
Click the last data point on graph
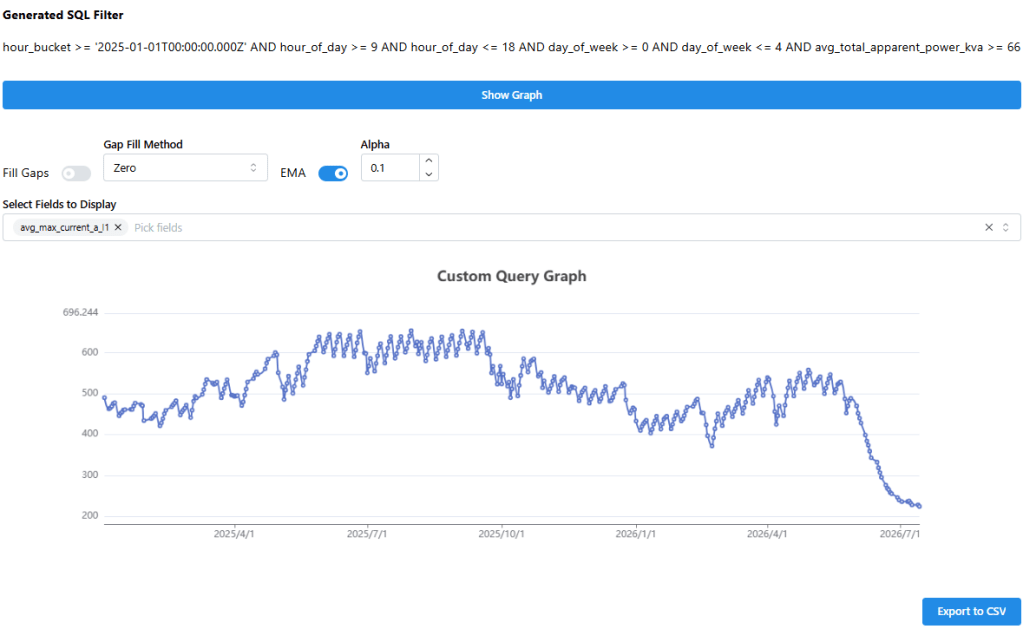click(x=919, y=506)
